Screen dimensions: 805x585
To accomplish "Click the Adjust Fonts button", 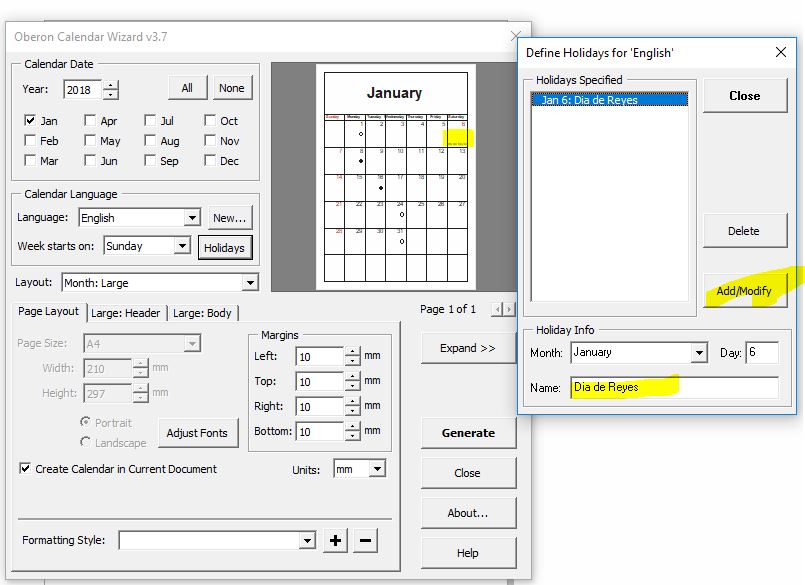I will click(197, 433).
